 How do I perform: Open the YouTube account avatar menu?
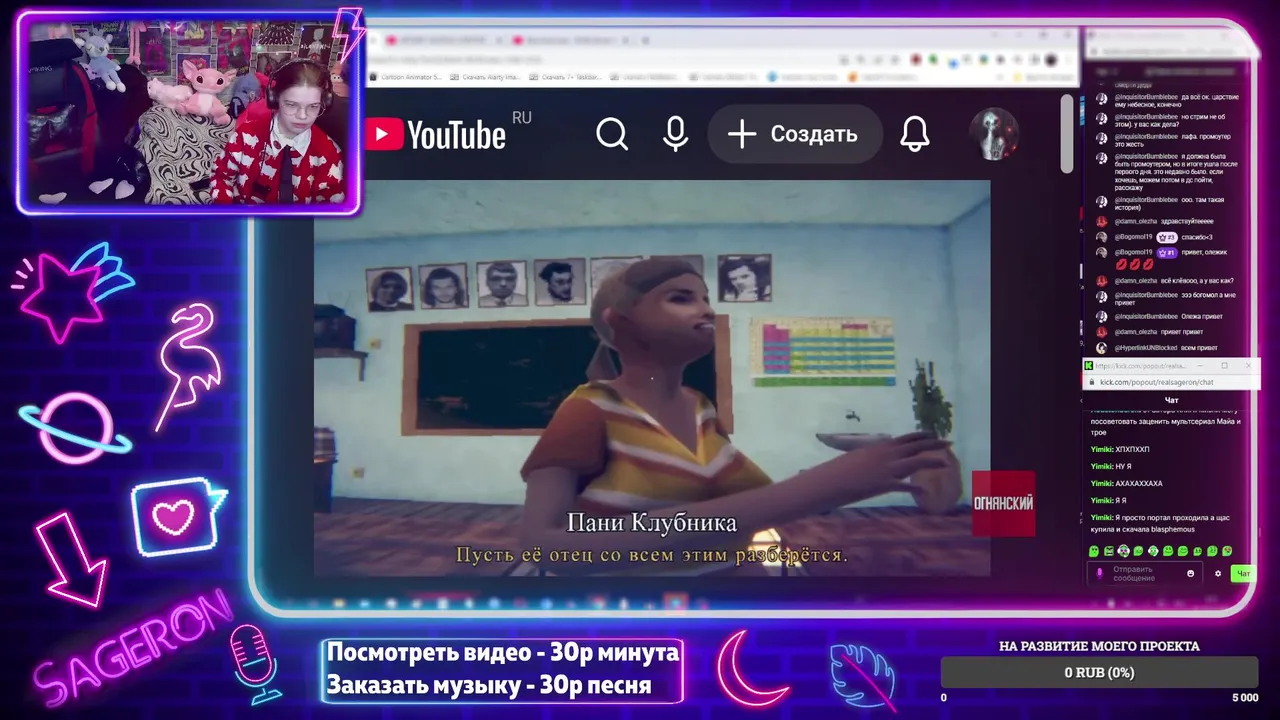994,134
